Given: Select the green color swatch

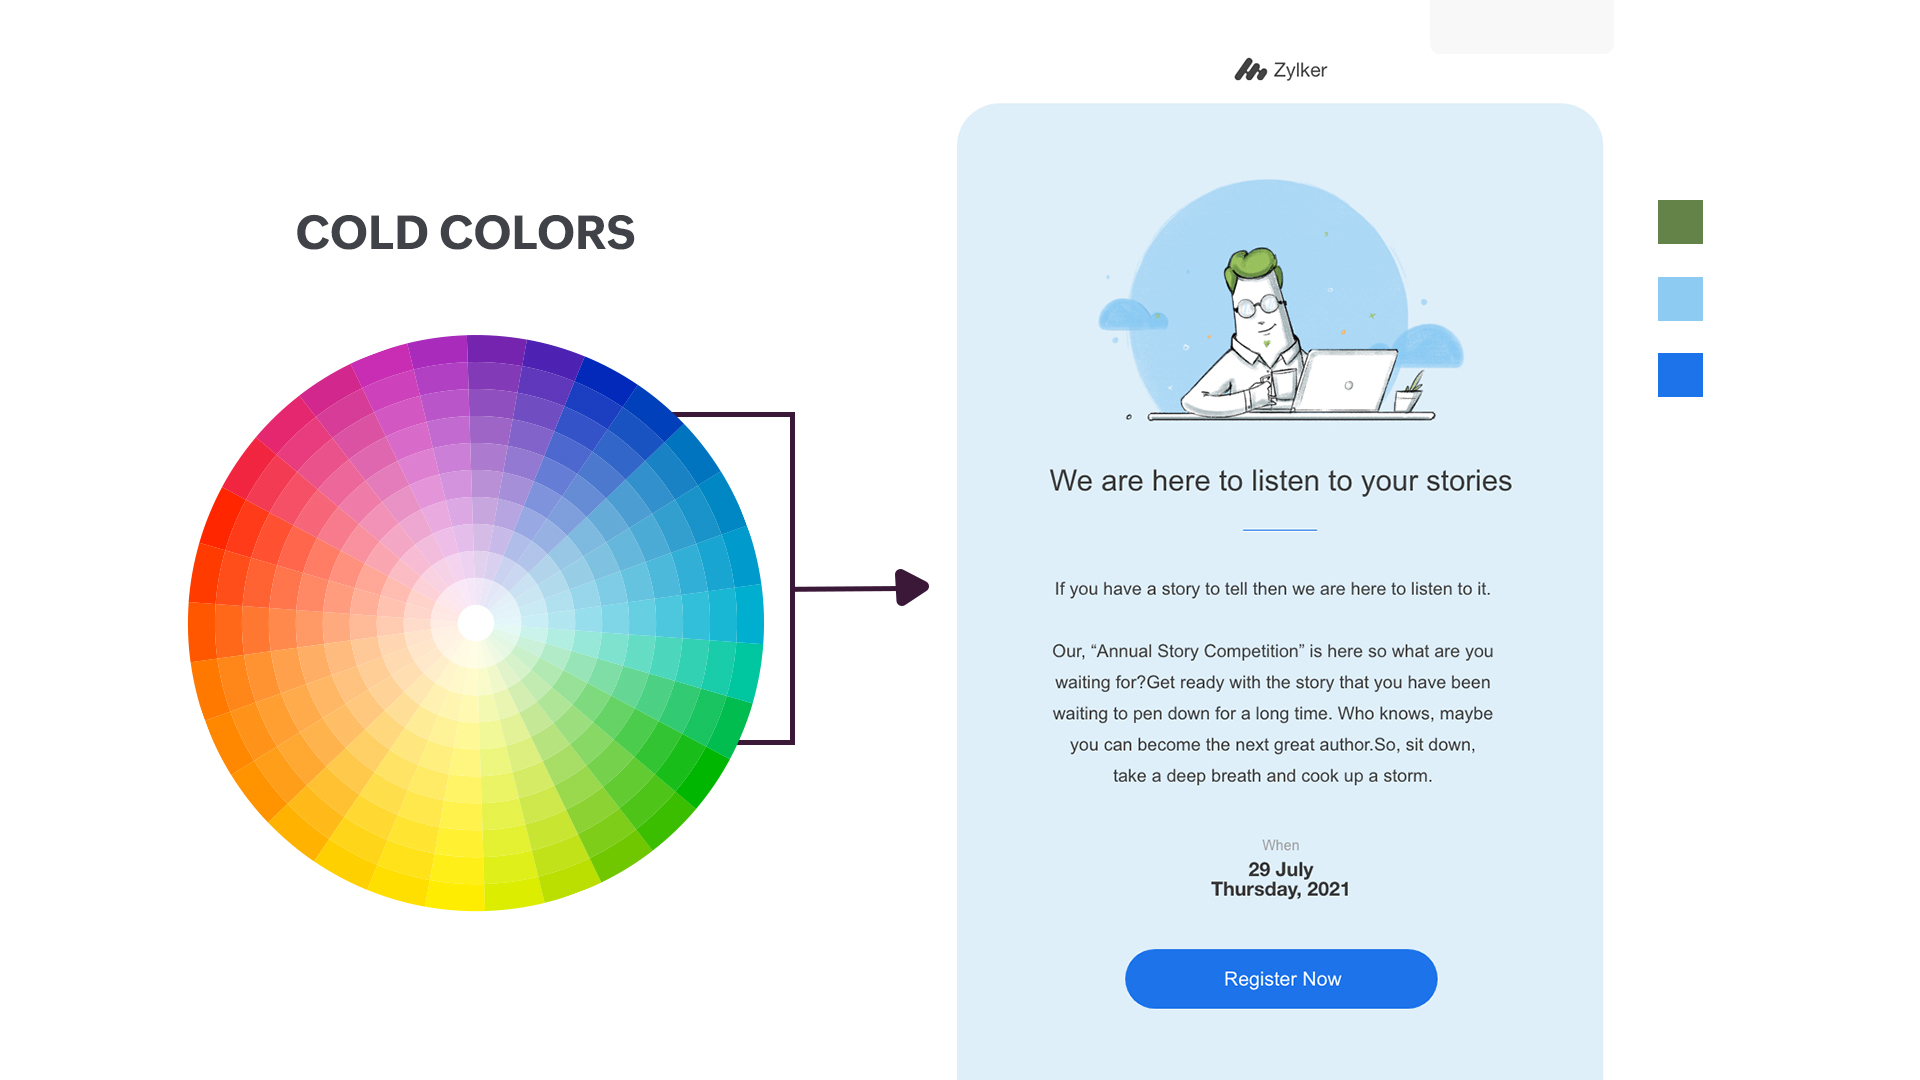Looking at the screenshot, I should pyautogui.click(x=1680, y=222).
